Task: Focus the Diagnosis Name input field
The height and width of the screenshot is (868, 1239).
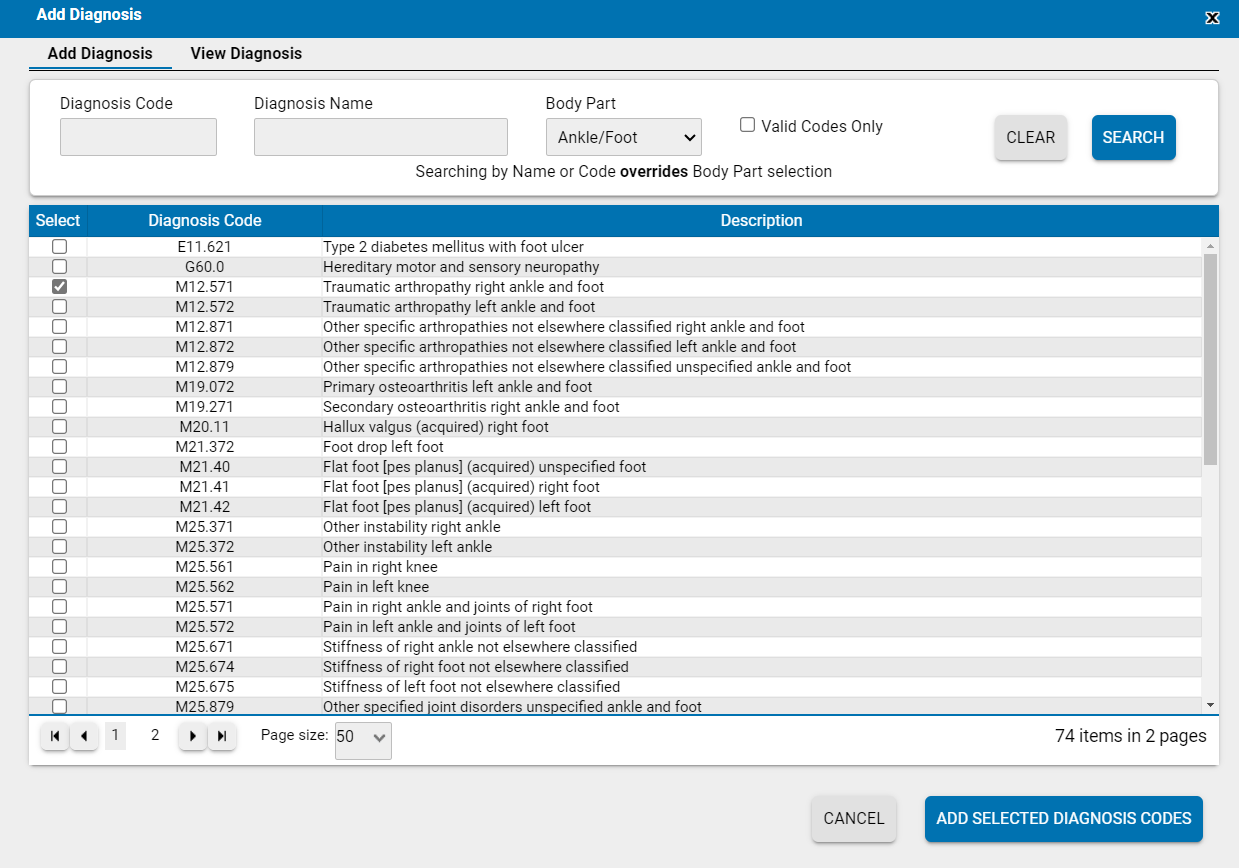Action: 380,137
